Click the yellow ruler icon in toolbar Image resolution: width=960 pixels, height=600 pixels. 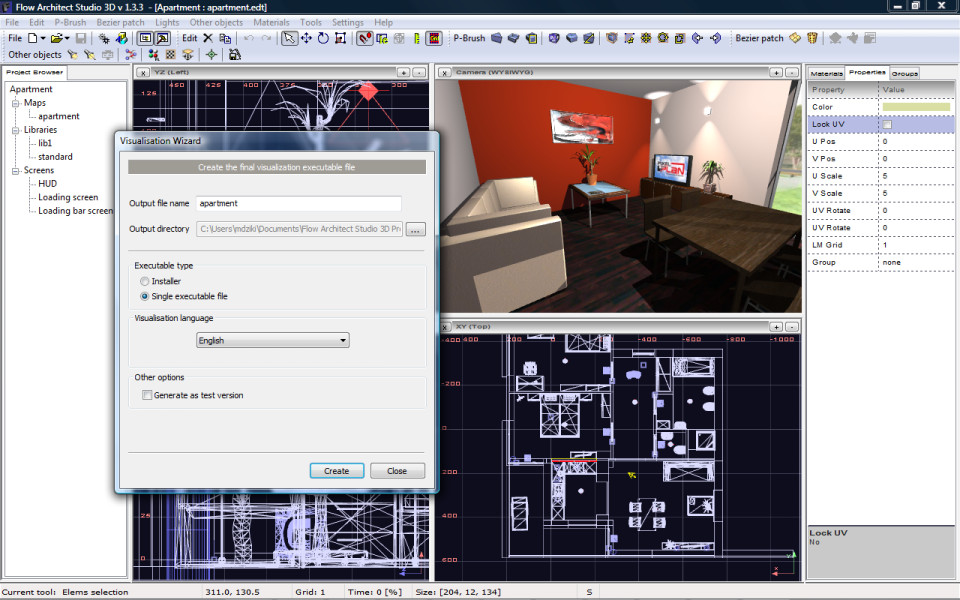(417, 38)
